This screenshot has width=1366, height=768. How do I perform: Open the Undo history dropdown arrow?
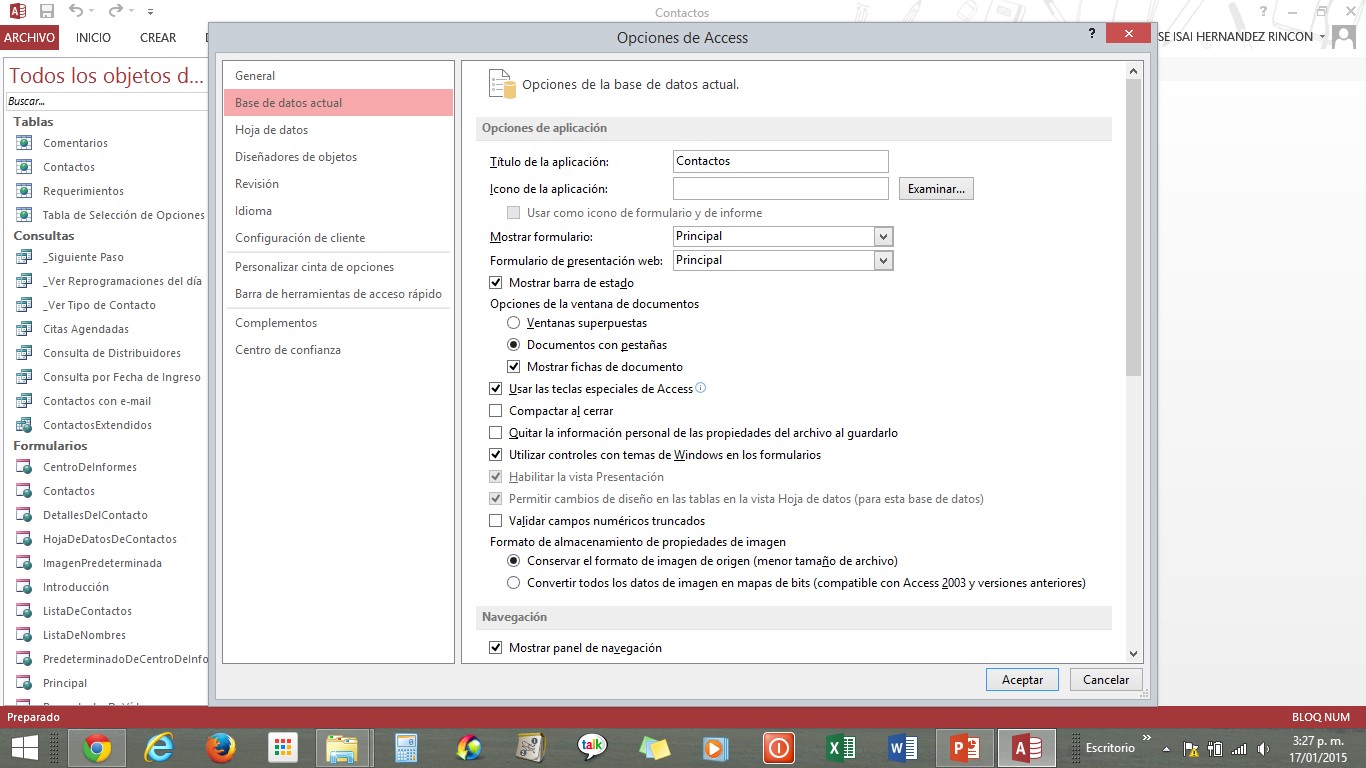click(92, 12)
